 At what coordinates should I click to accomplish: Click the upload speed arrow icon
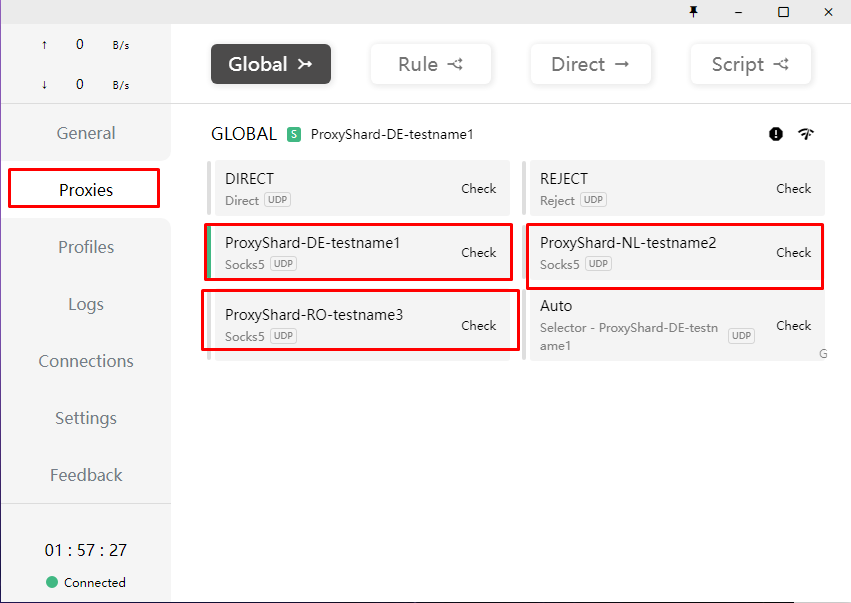click(x=44, y=45)
